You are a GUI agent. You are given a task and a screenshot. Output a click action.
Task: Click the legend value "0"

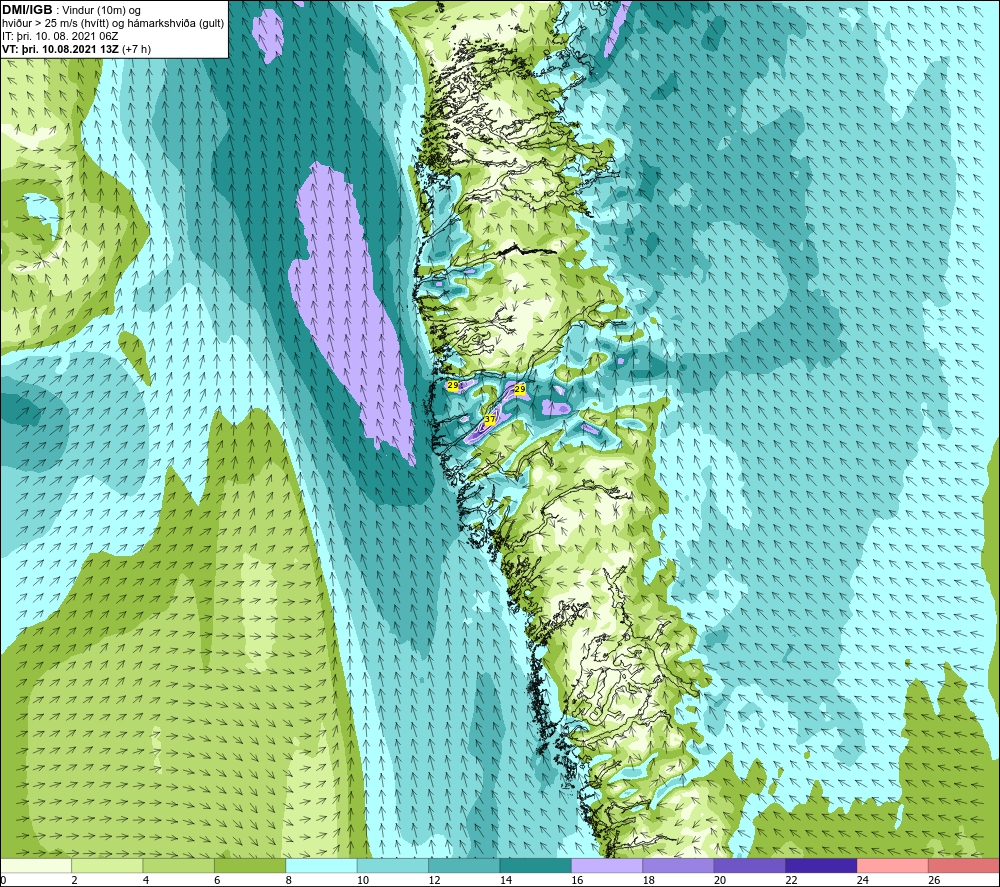pos(3,880)
